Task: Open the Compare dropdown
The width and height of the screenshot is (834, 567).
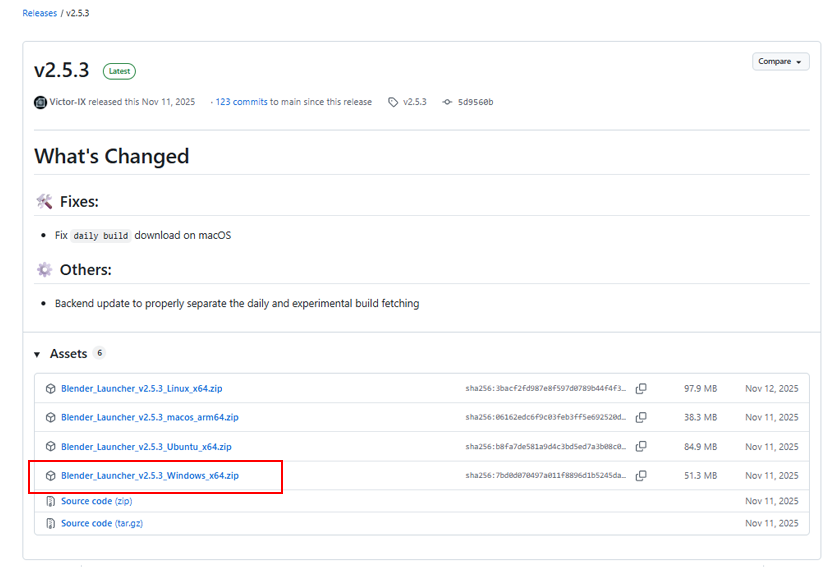Action: point(780,62)
